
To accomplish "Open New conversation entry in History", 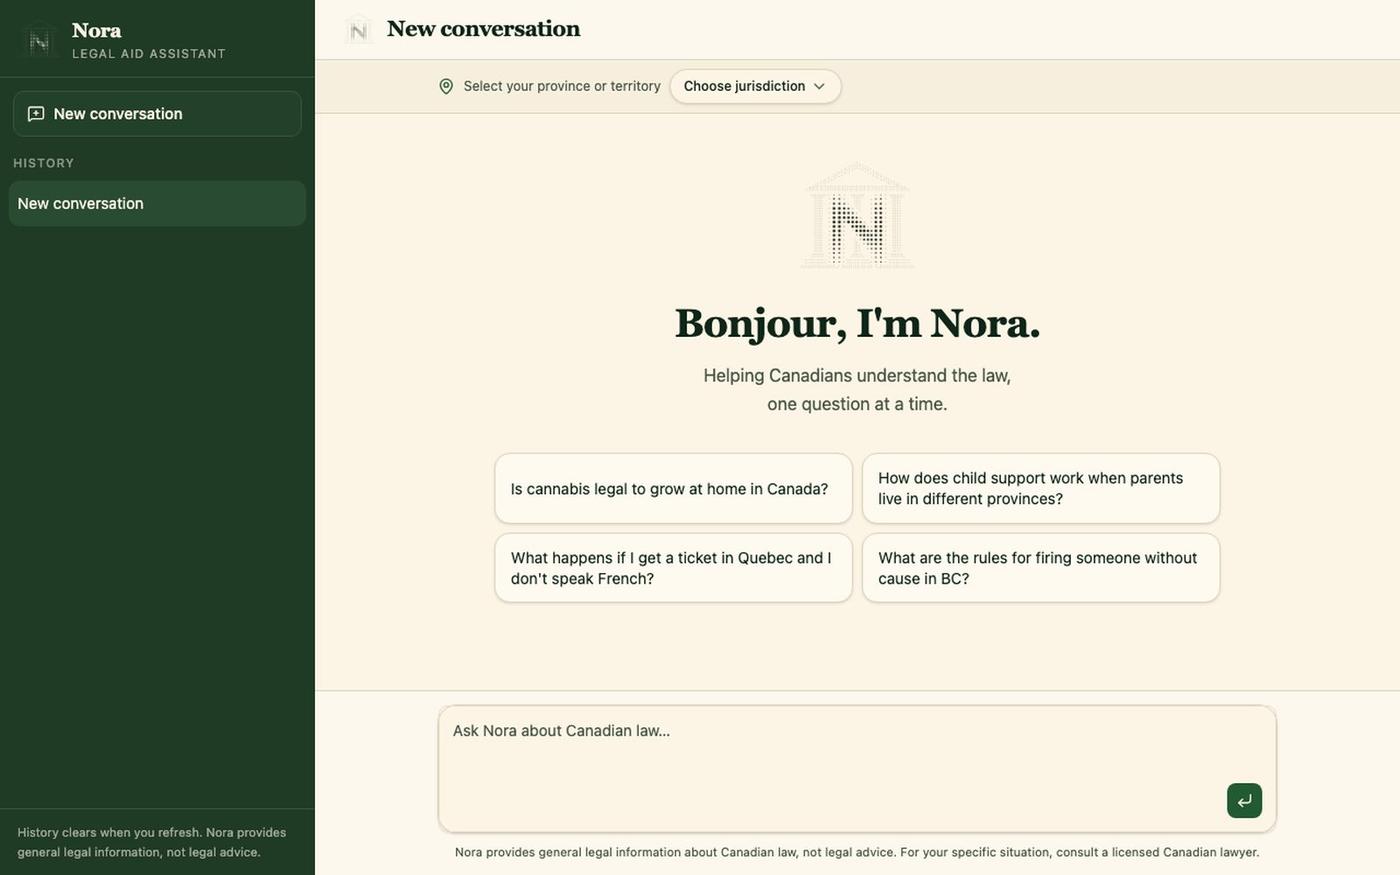I will click(157, 203).
